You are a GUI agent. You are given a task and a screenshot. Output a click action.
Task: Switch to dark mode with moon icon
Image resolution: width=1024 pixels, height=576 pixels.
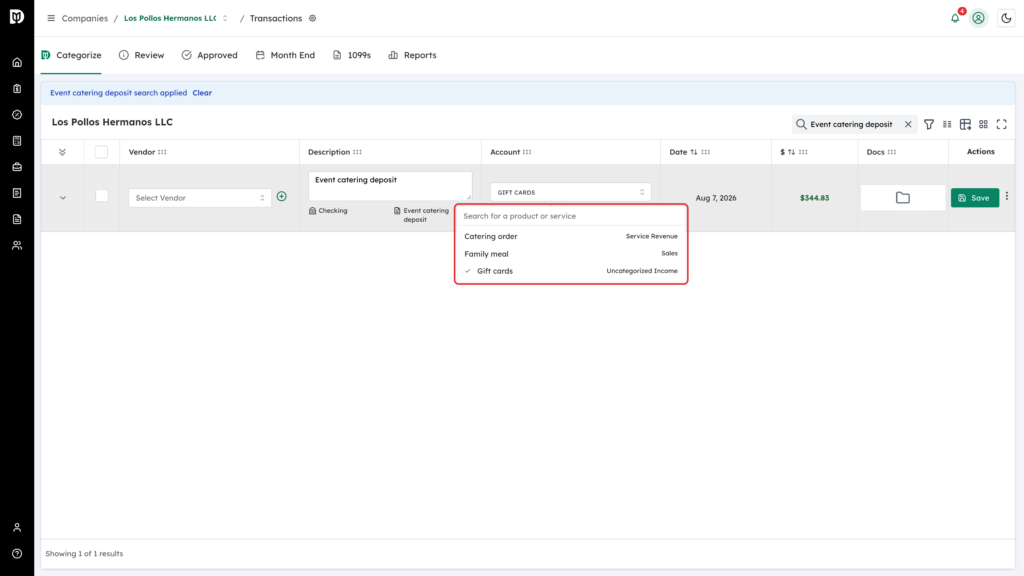click(x=1006, y=18)
